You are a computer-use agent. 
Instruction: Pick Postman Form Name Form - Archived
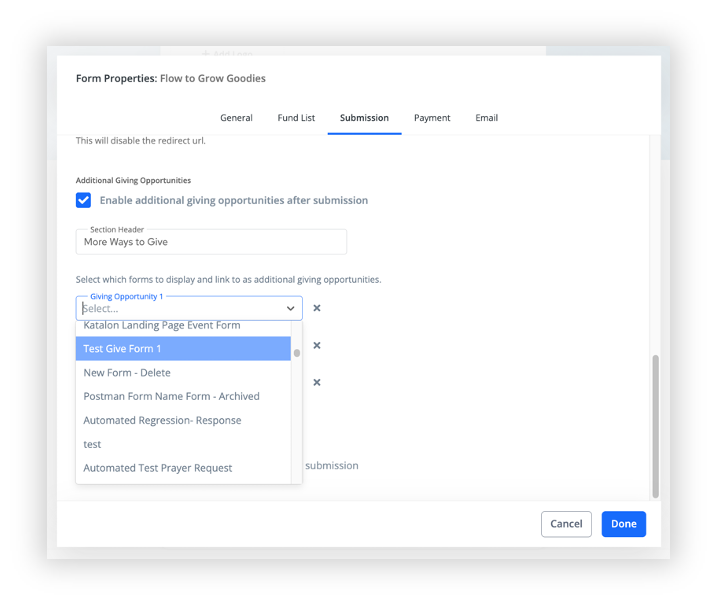click(183, 396)
